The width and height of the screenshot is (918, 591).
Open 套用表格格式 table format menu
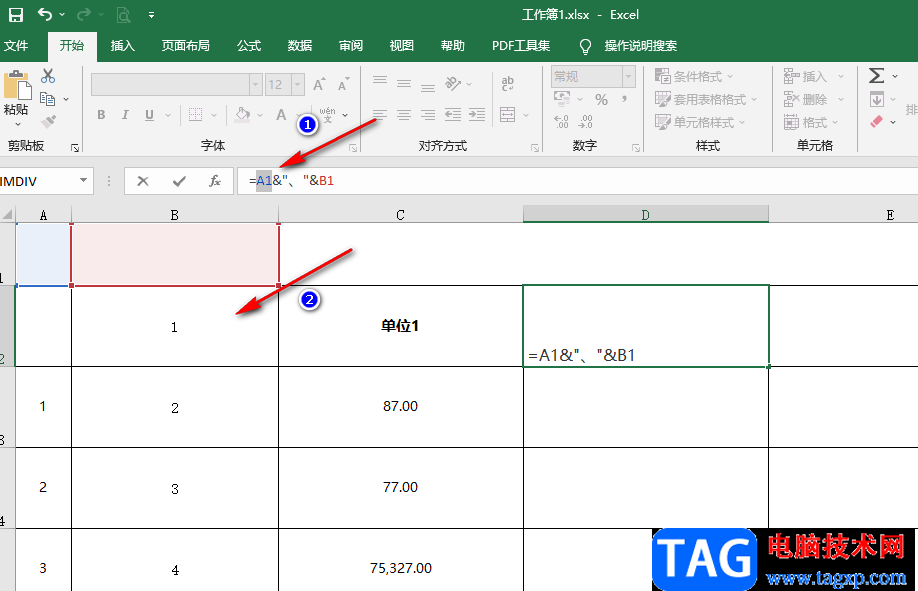706,100
